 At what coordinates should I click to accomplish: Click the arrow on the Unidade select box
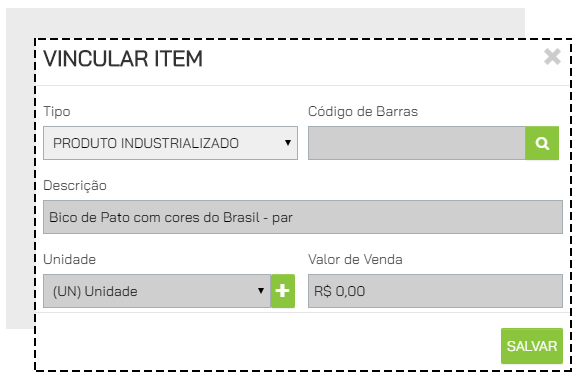[261, 291]
